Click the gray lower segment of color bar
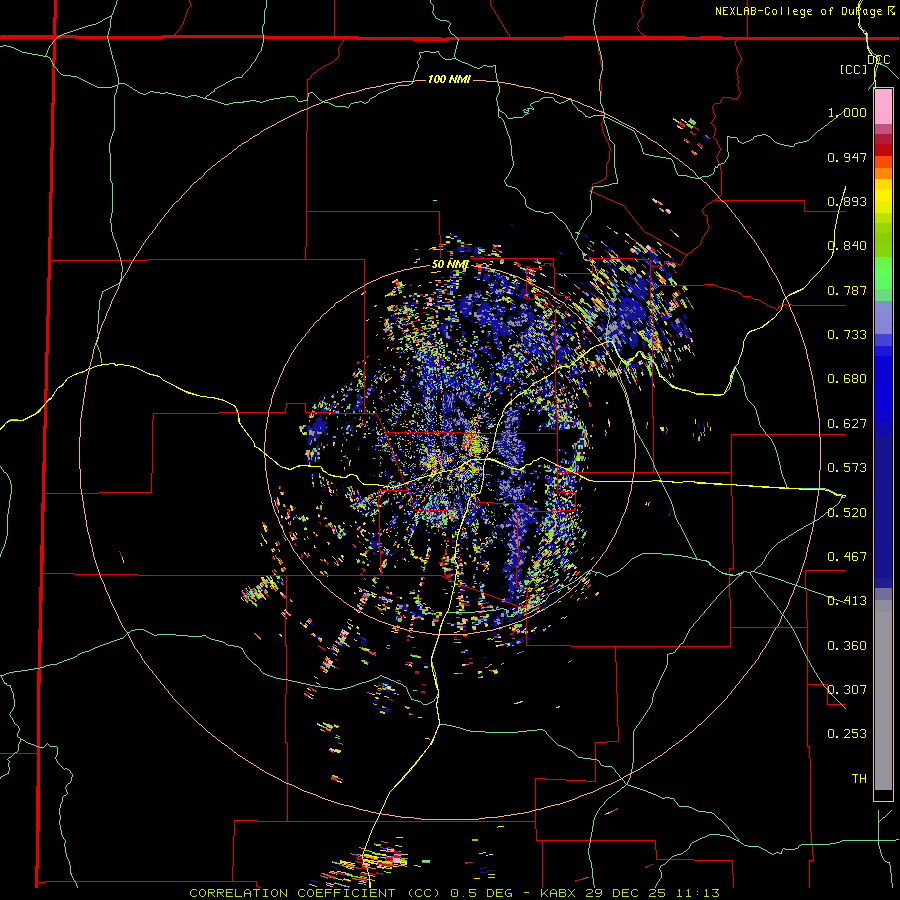Image resolution: width=900 pixels, height=900 pixels. (x=883, y=695)
